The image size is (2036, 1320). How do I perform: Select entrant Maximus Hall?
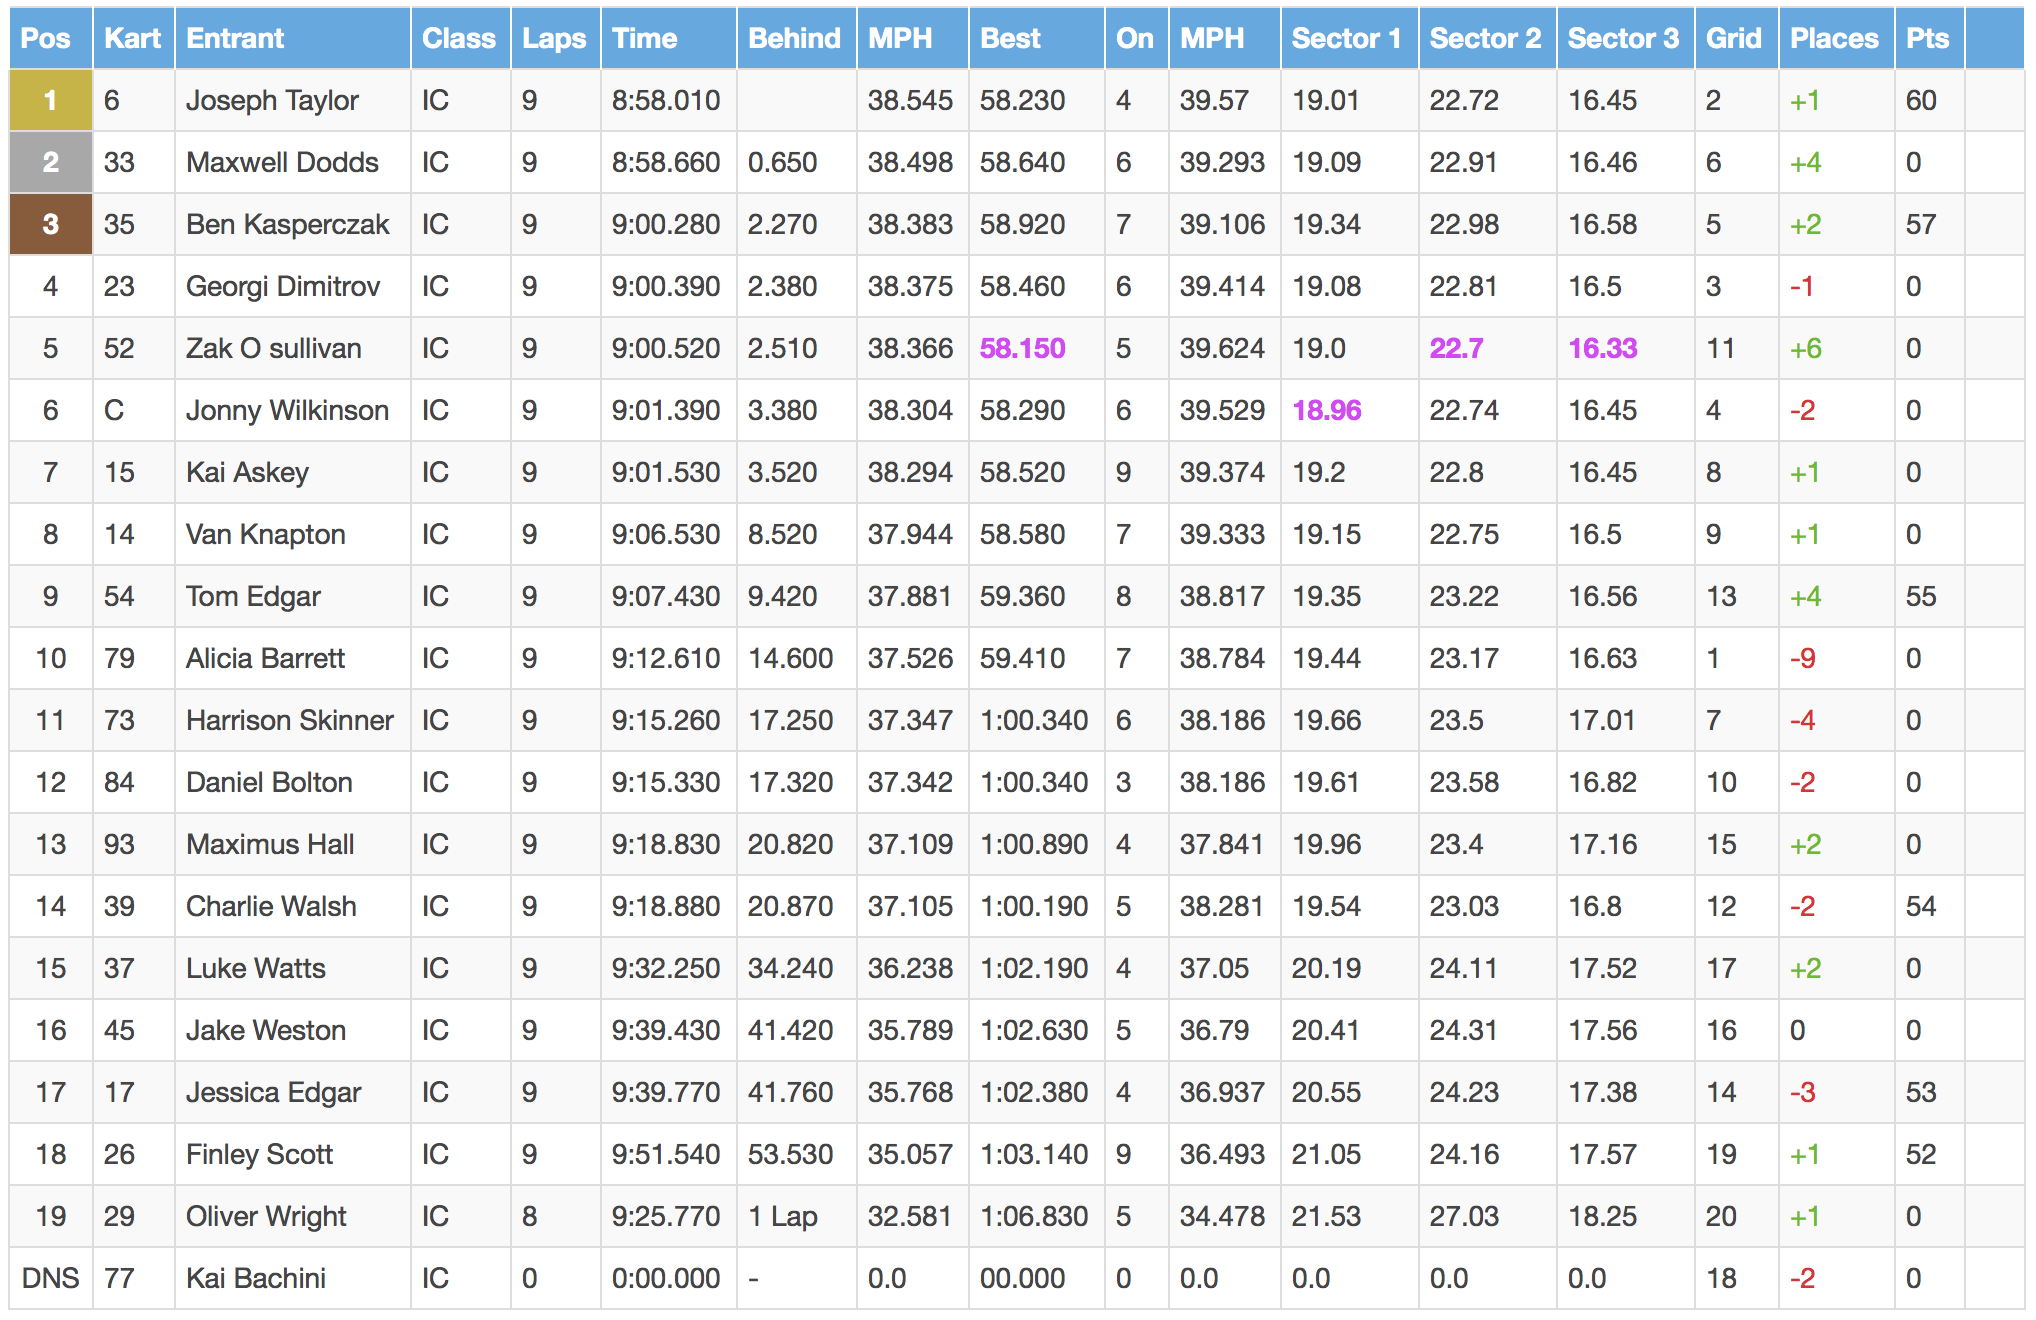pyautogui.click(x=270, y=844)
